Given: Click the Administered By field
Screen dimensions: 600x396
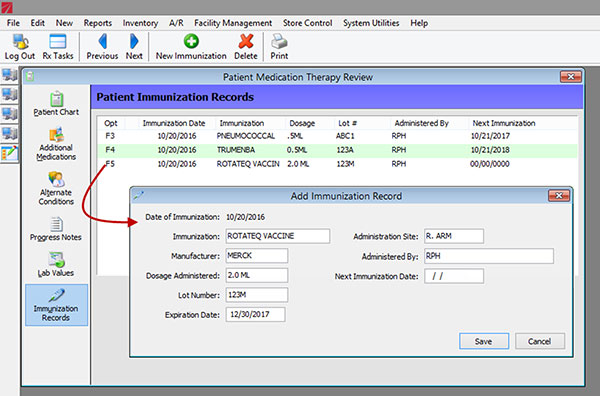Looking at the screenshot, I should [489, 256].
